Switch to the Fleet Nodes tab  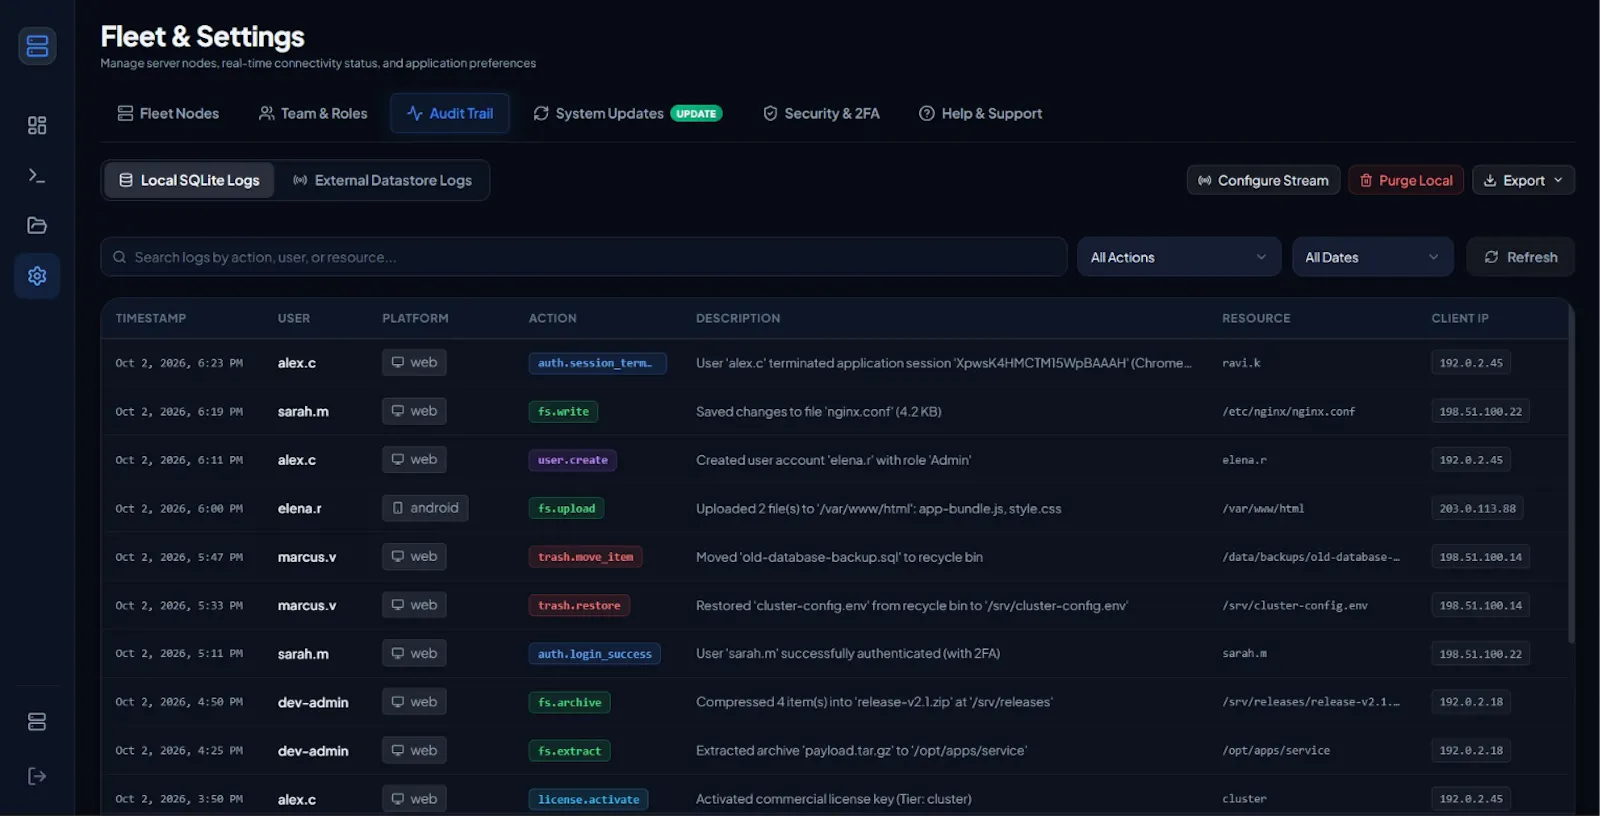coord(168,113)
